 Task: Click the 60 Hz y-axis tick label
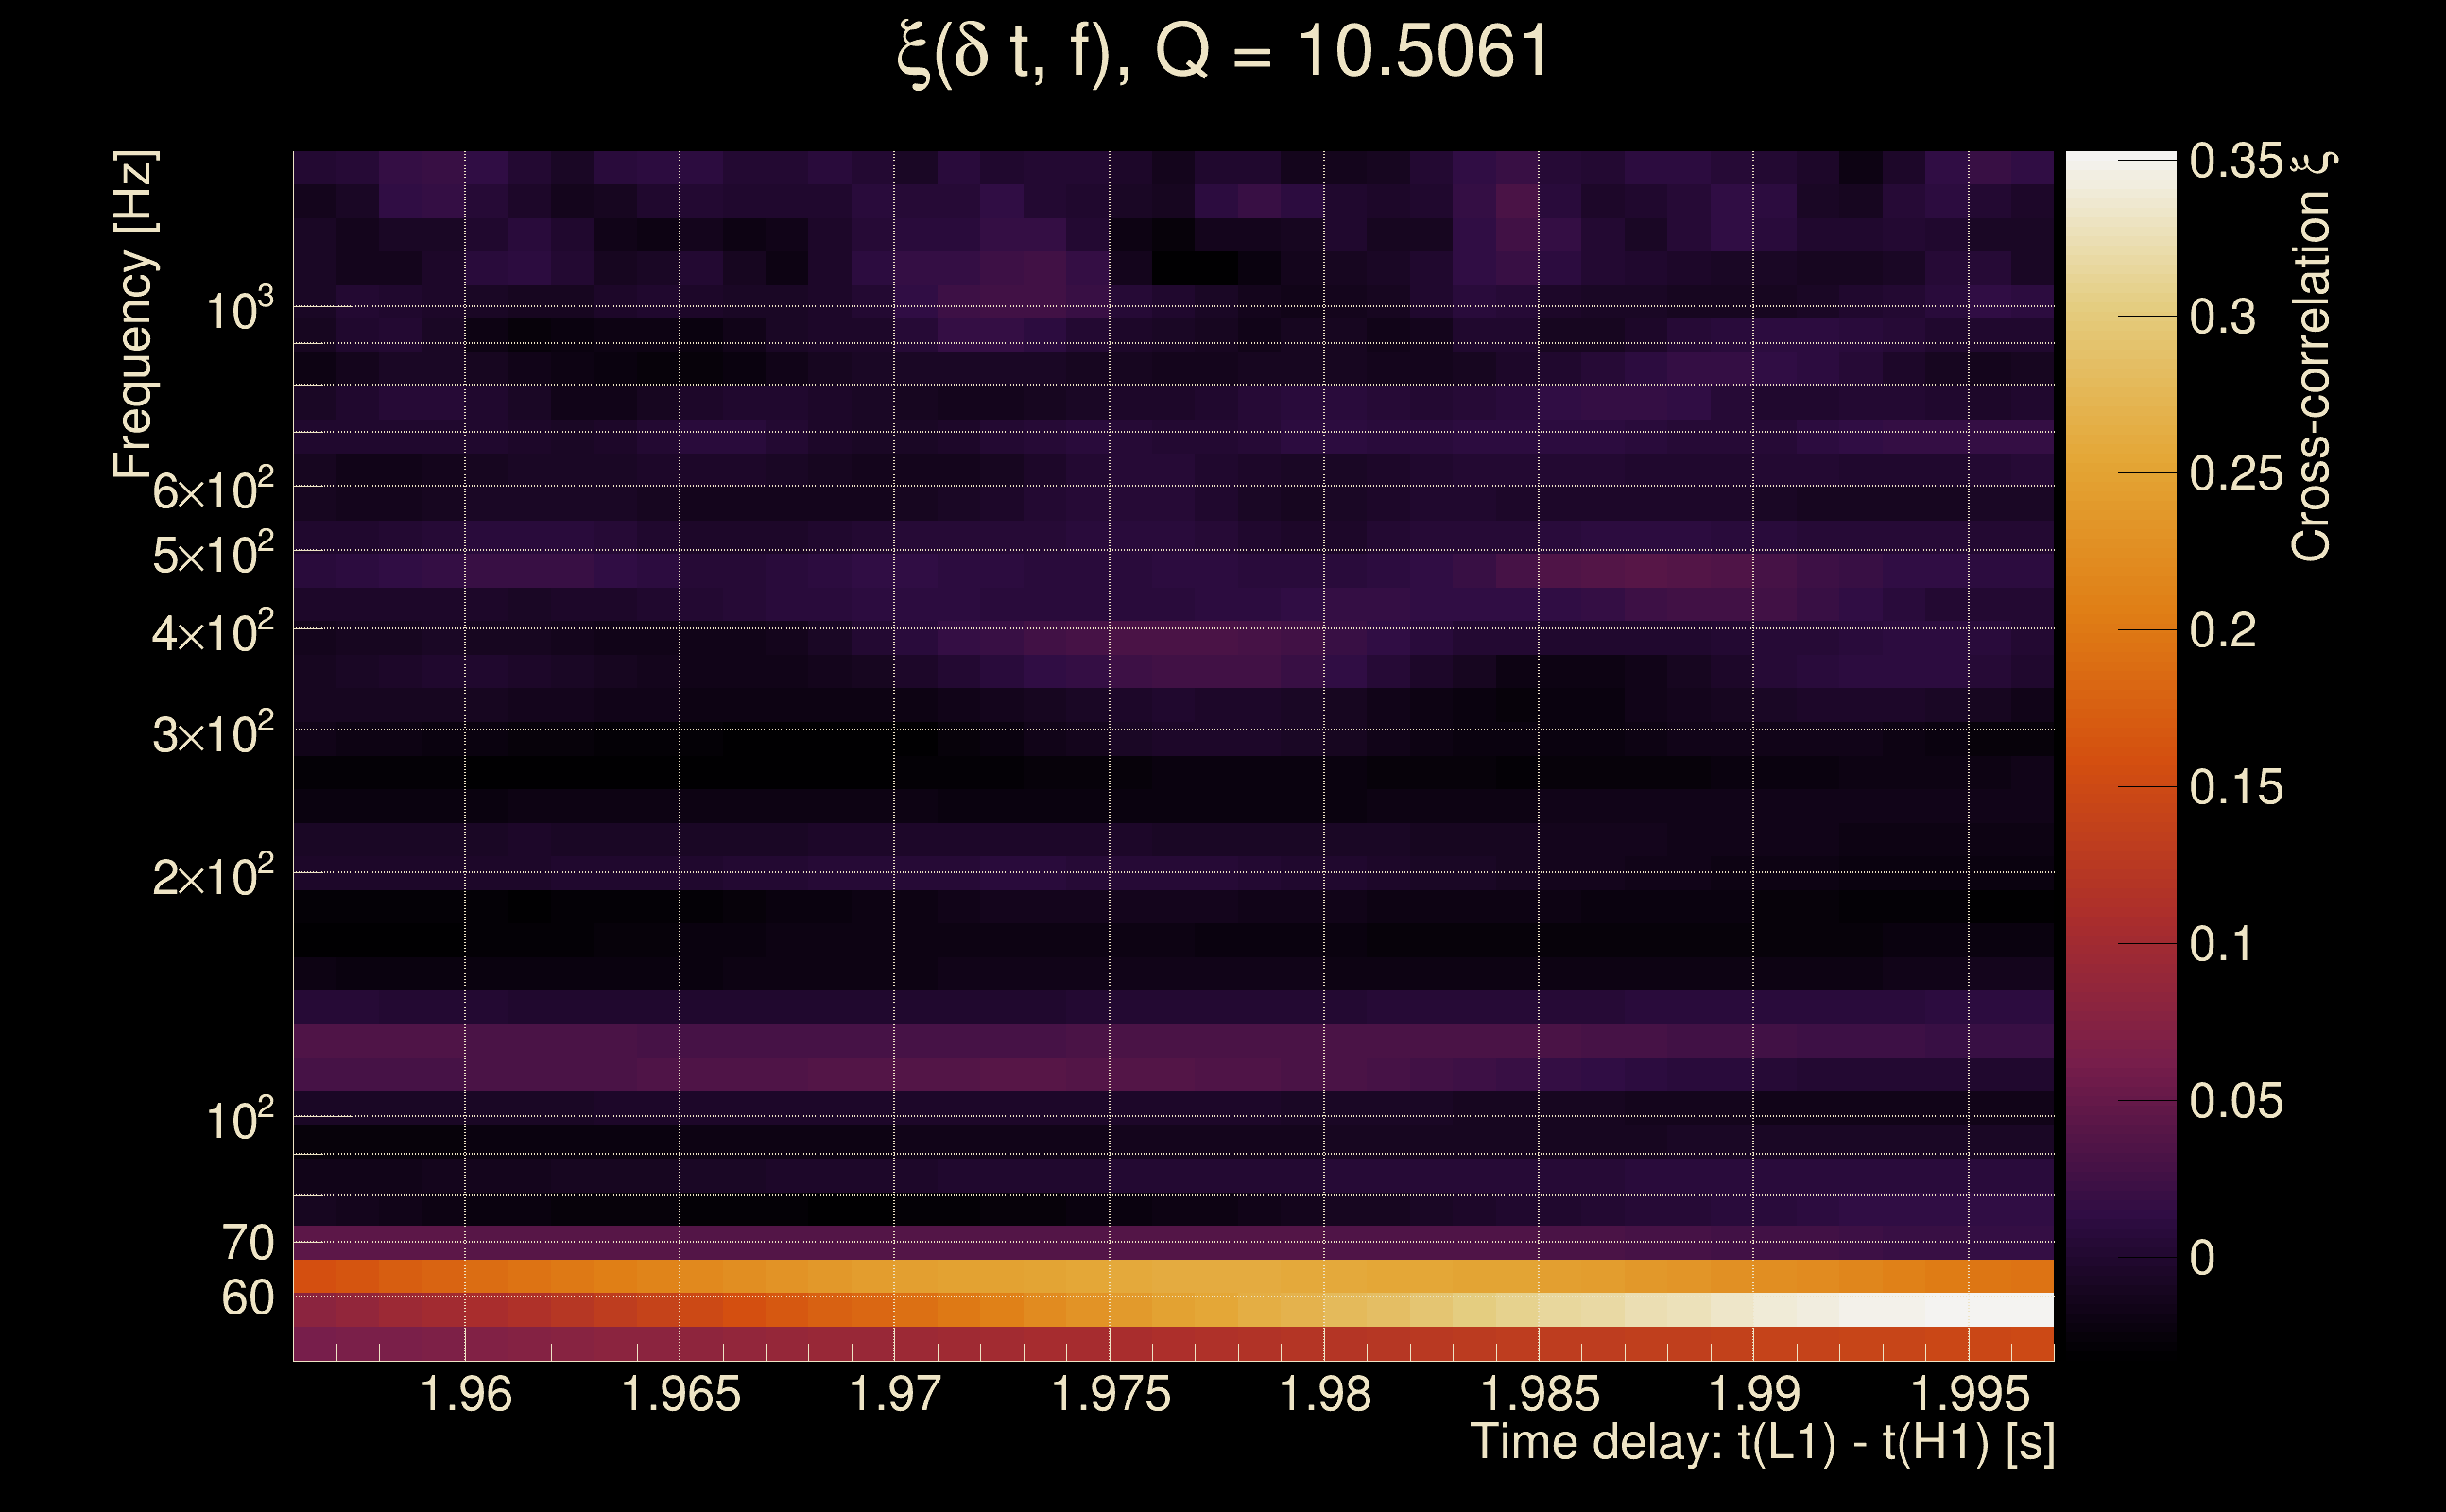point(247,1298)
